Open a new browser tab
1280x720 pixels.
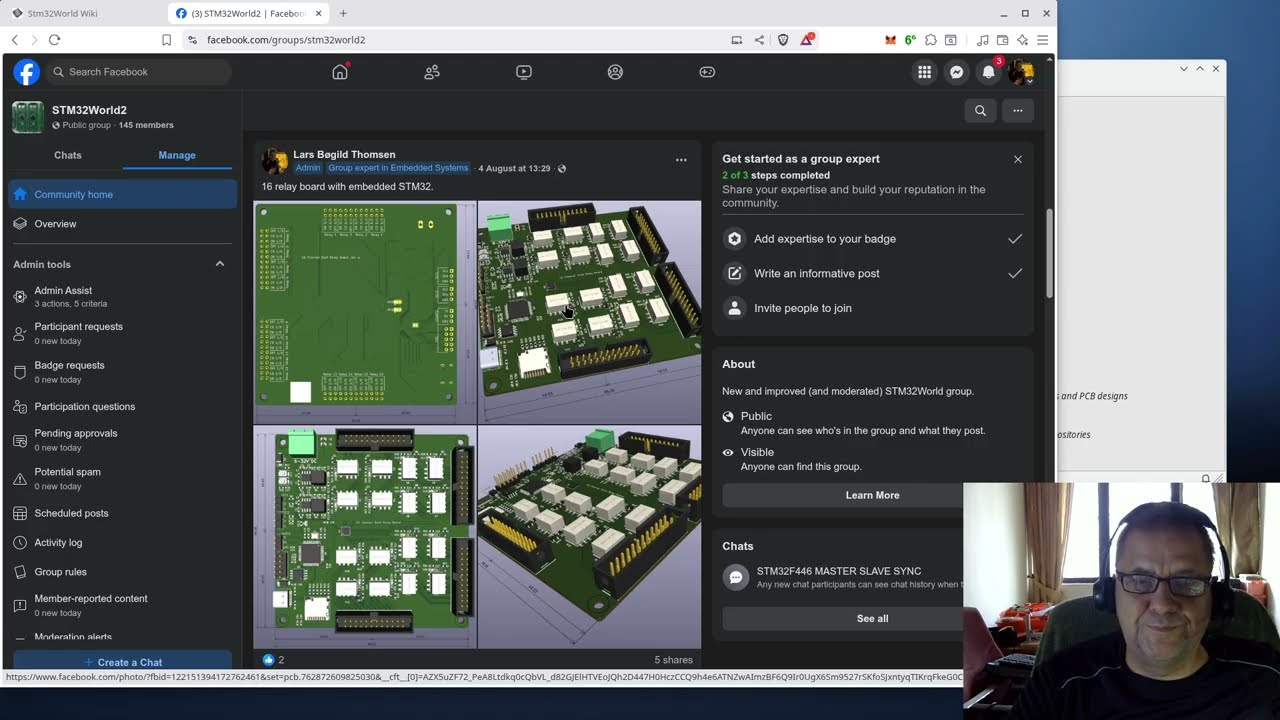[343, 13]
